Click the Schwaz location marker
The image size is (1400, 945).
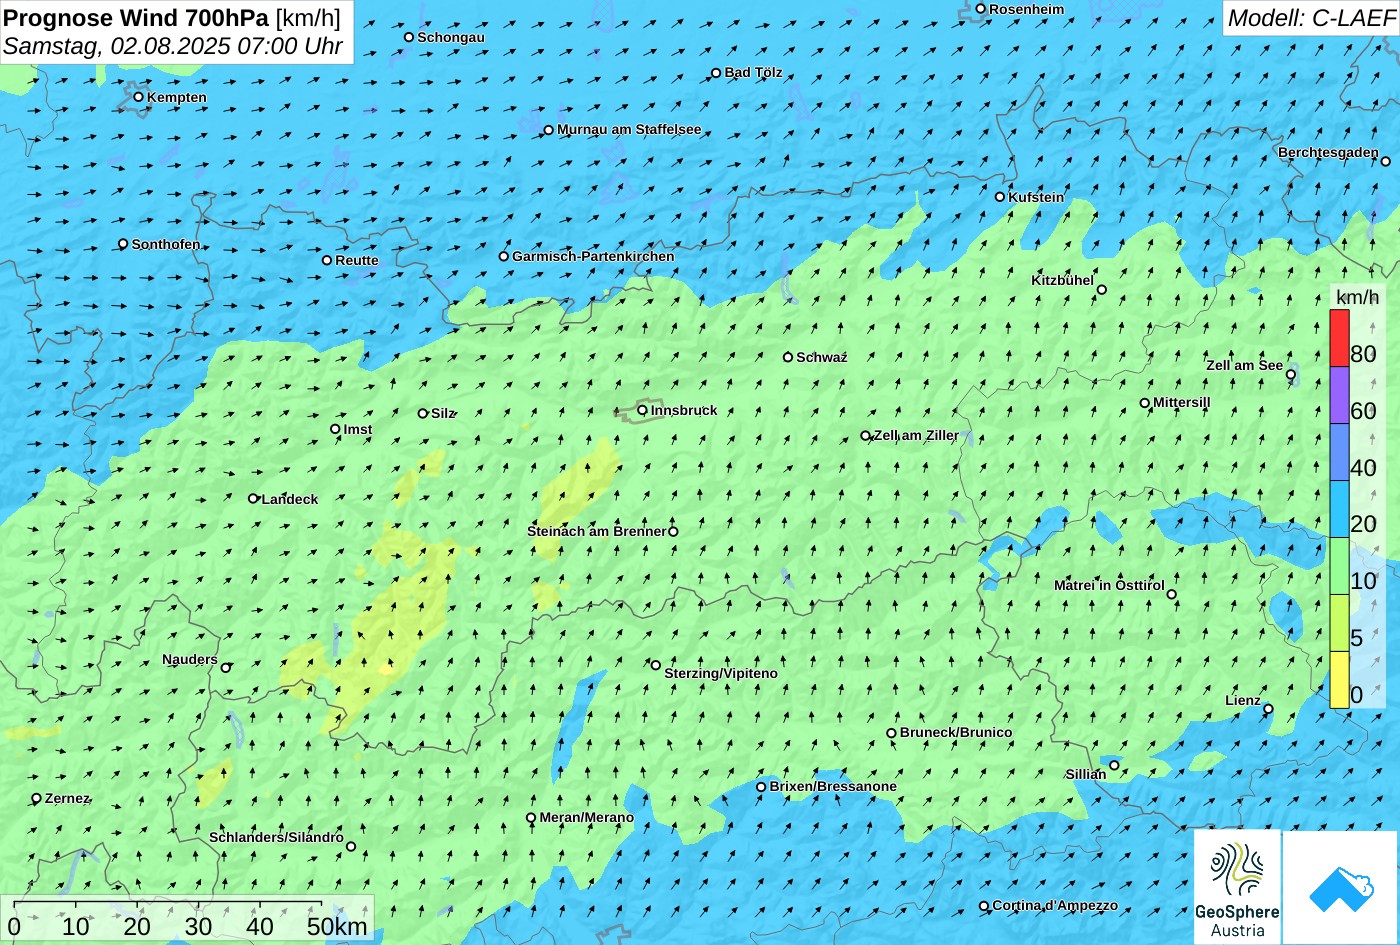pyautogui.click(x=788, y=357)
